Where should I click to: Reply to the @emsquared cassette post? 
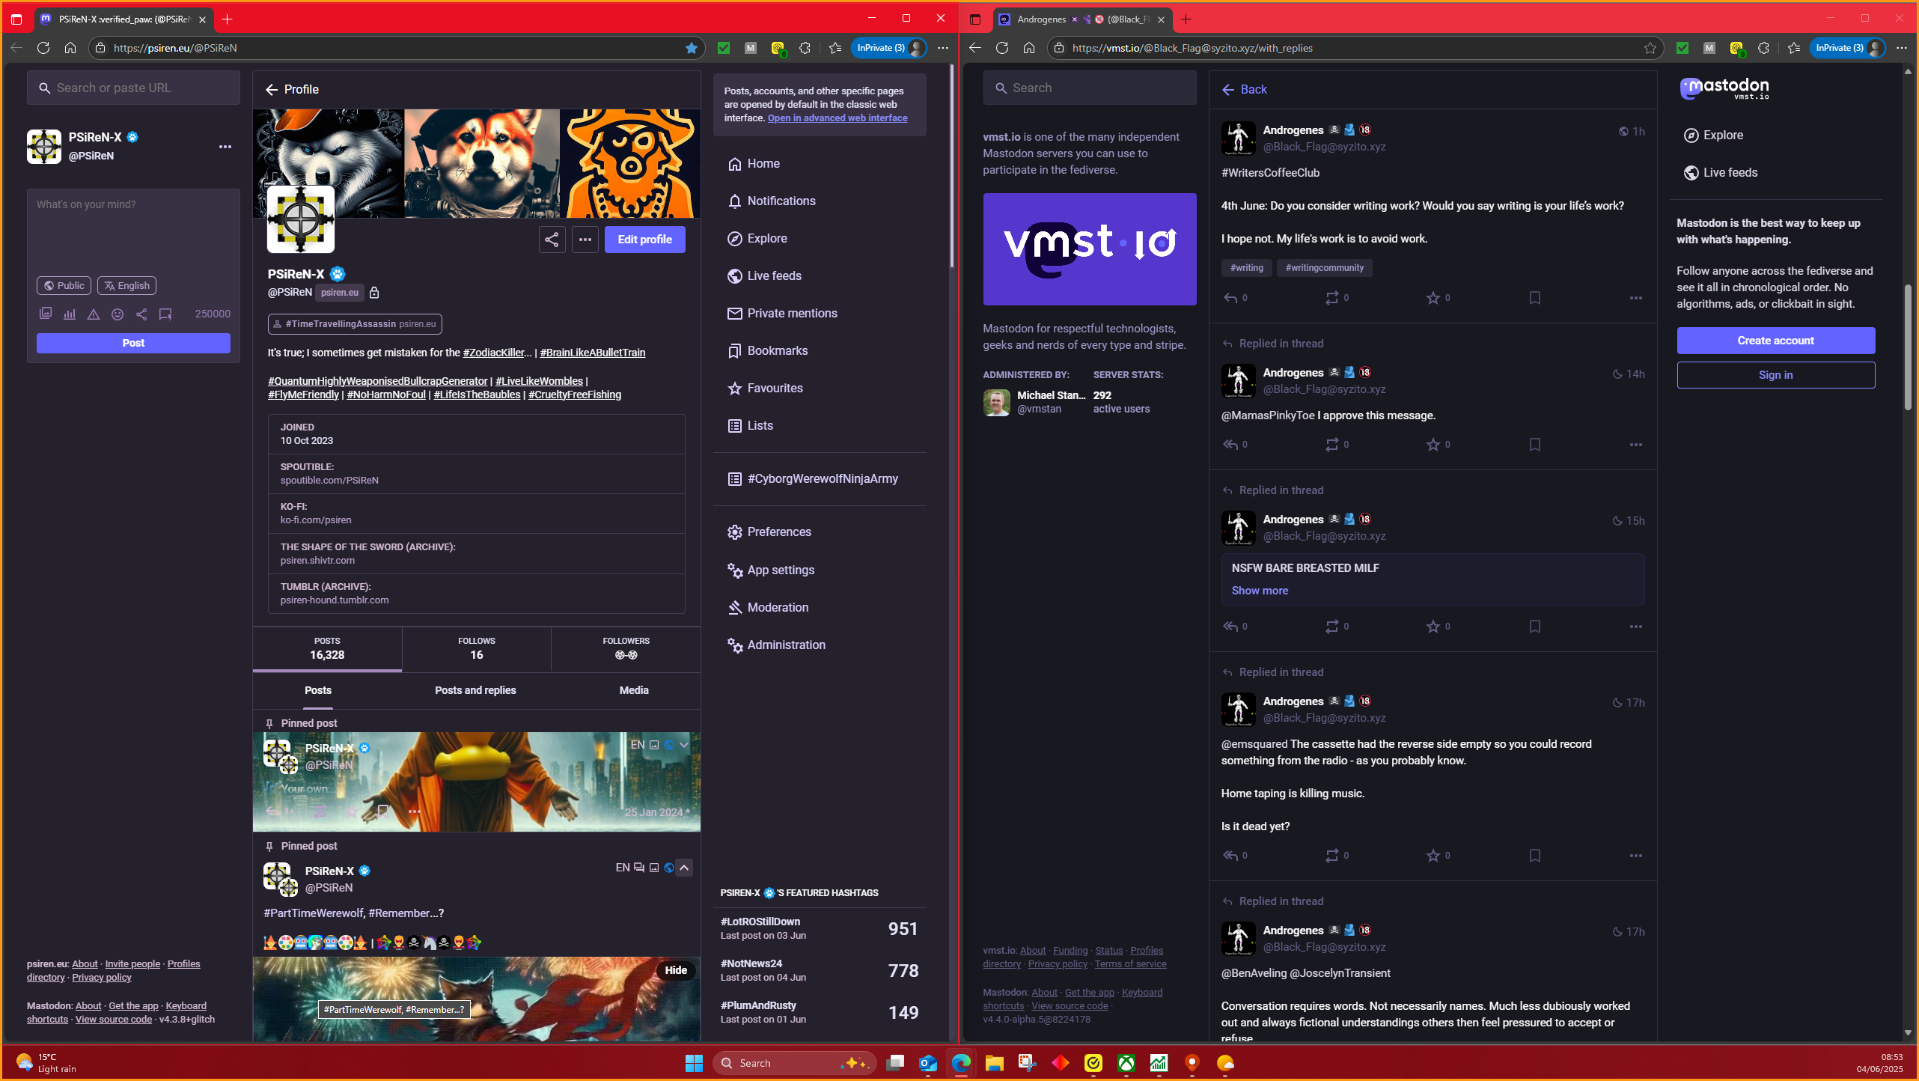1231,856
